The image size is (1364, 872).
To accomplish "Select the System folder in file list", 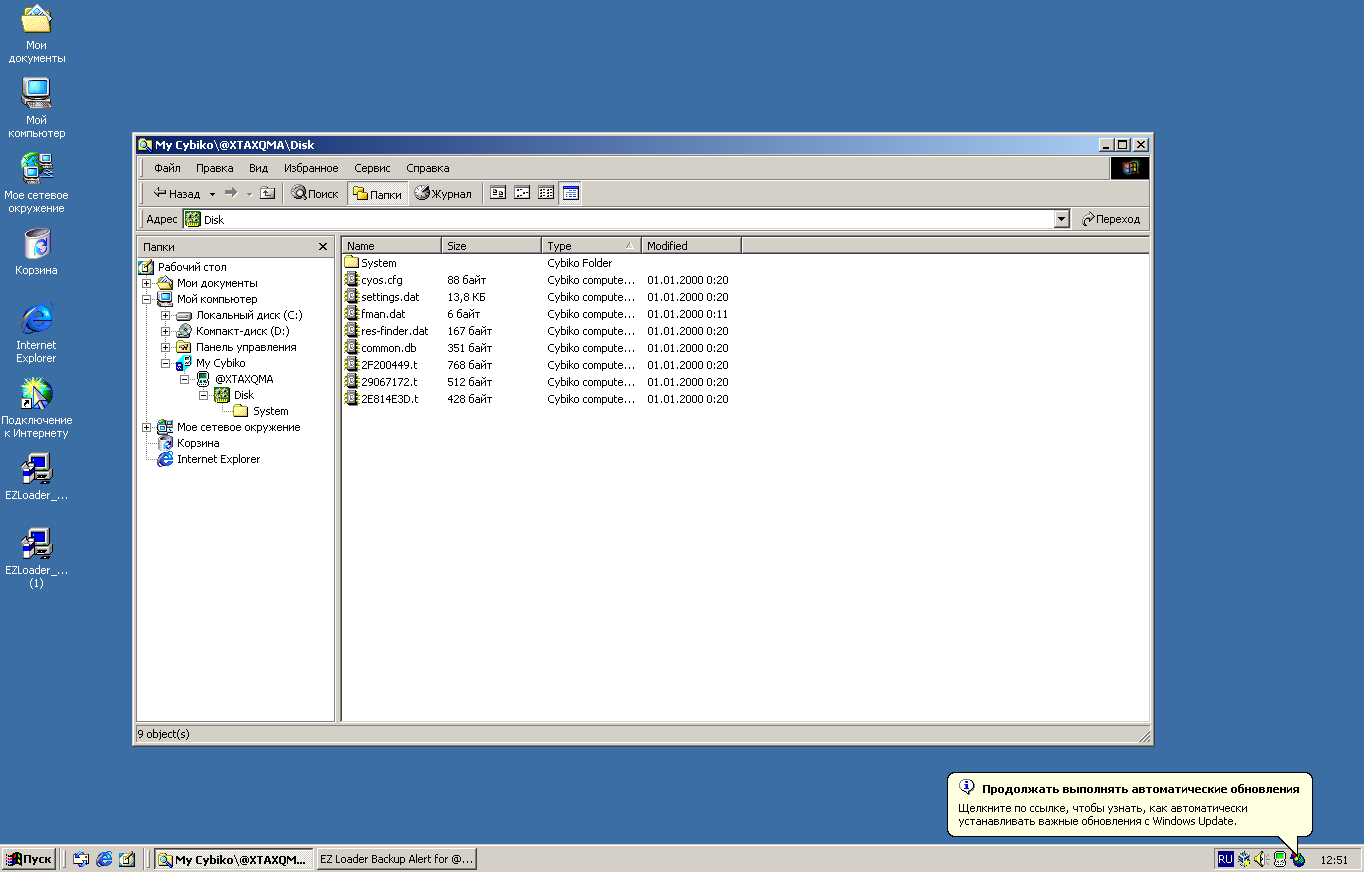I will click(x=370, y=263).
